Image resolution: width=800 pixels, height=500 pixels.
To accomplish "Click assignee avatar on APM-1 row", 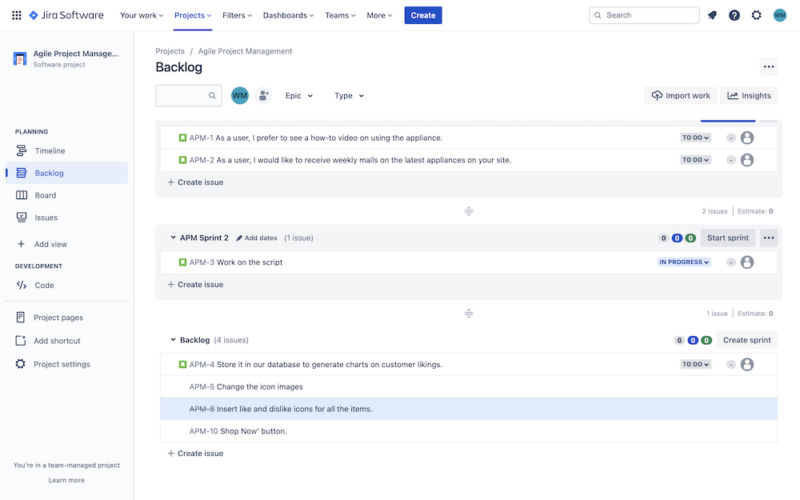I will 747,138.
